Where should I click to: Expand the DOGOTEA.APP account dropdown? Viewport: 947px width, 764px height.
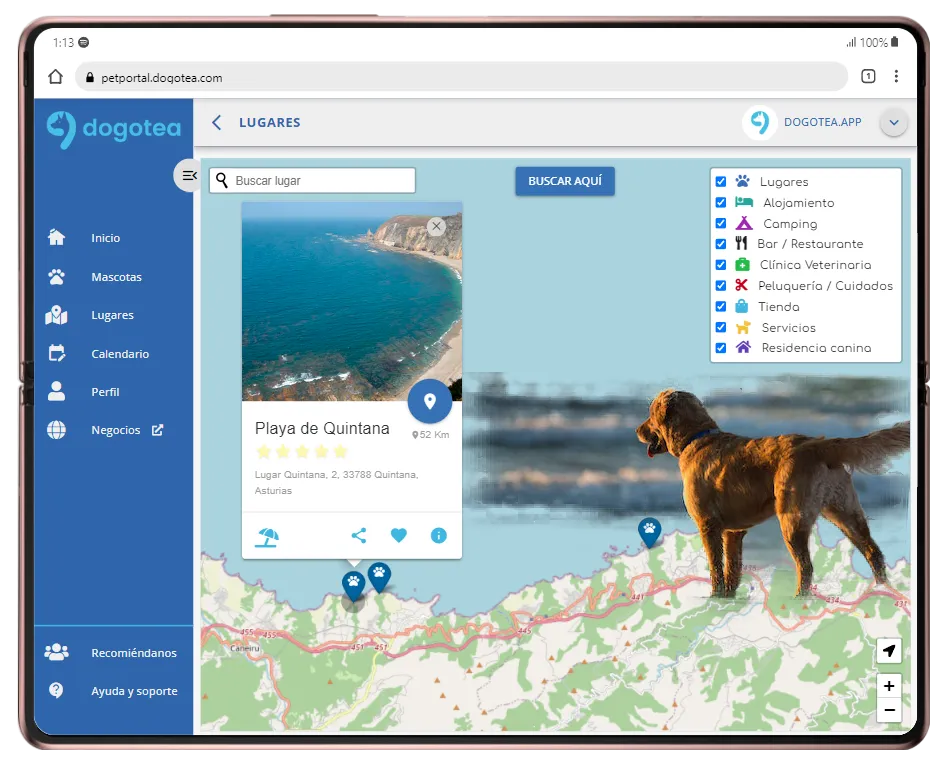[x=893, y=123]
